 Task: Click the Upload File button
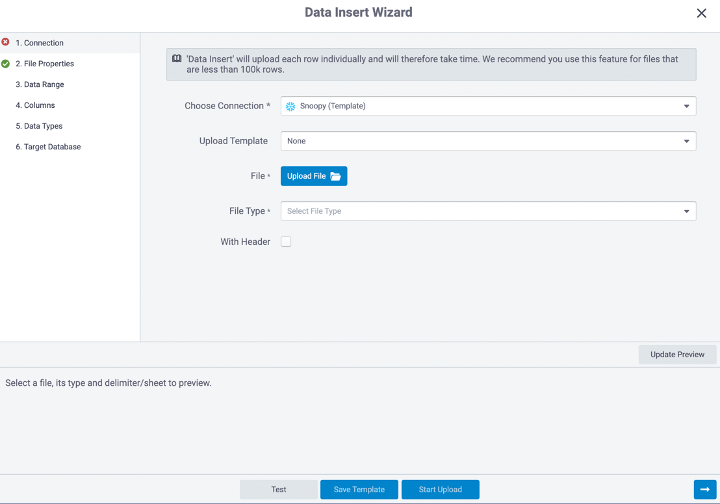[x=314, y=176]
